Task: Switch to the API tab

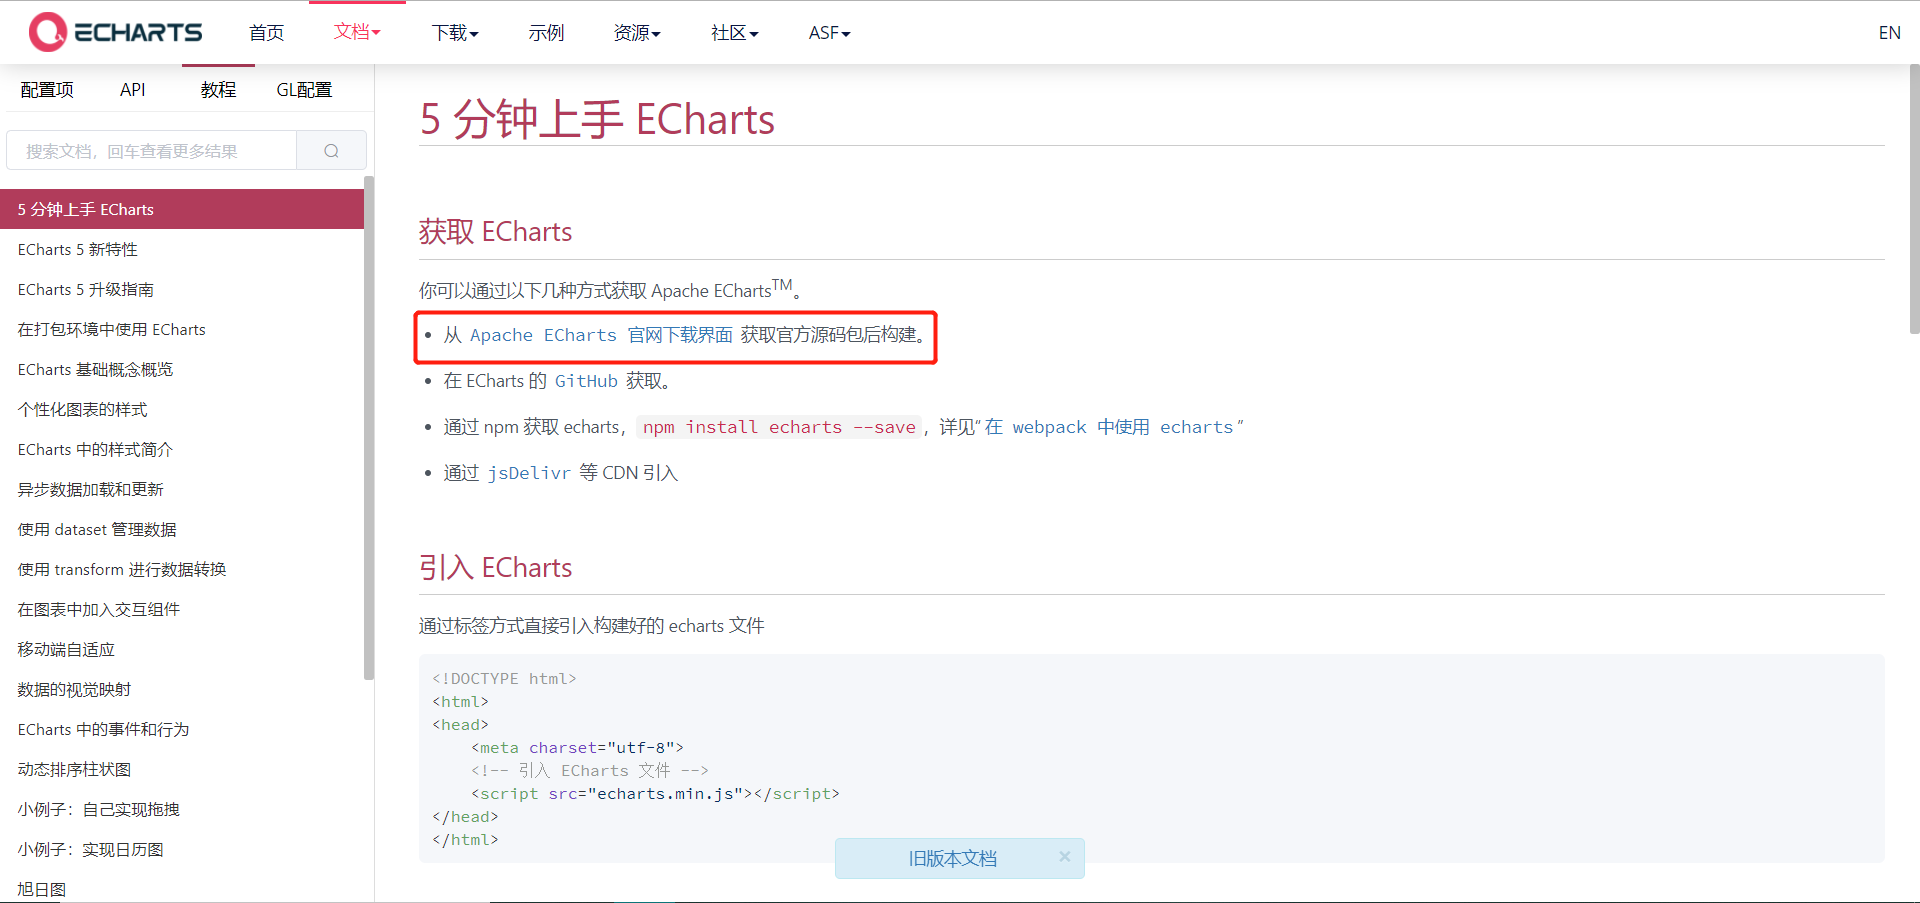Action: click(132, 89)
